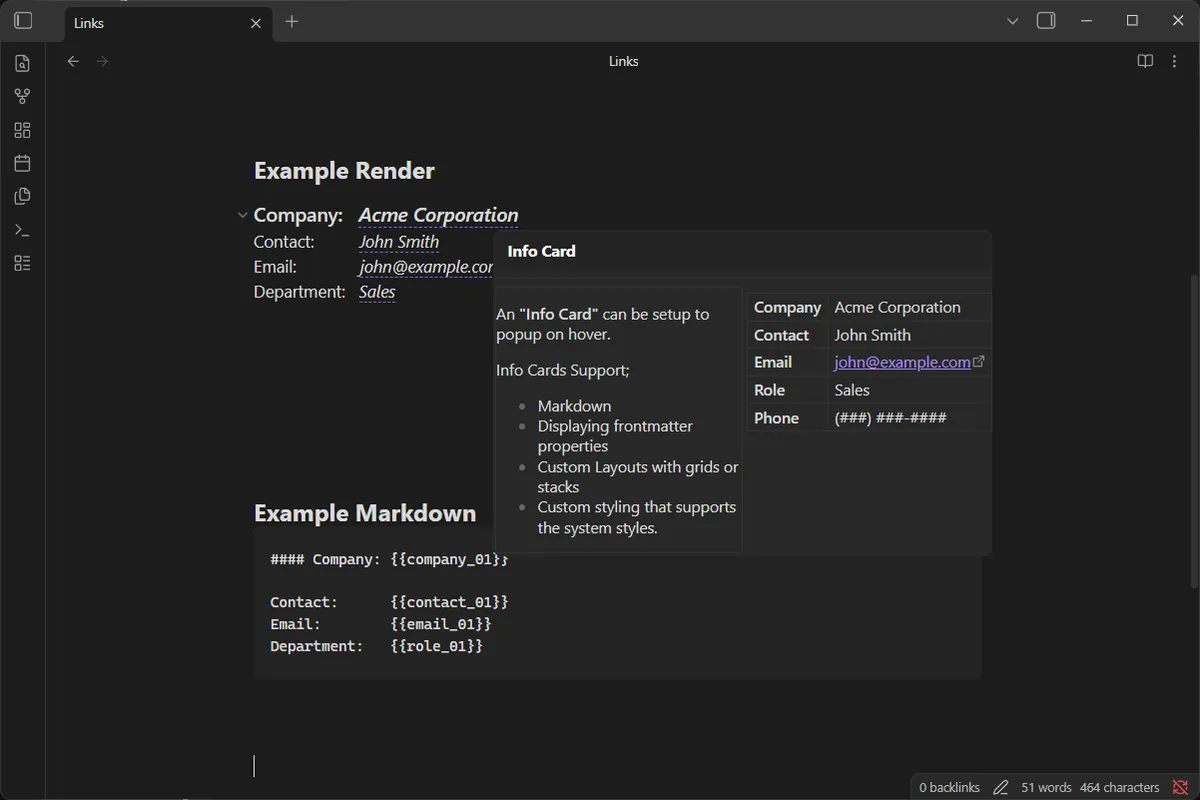Click the 51 words status count
The image size is (1200, 800).
point(1046,788)
